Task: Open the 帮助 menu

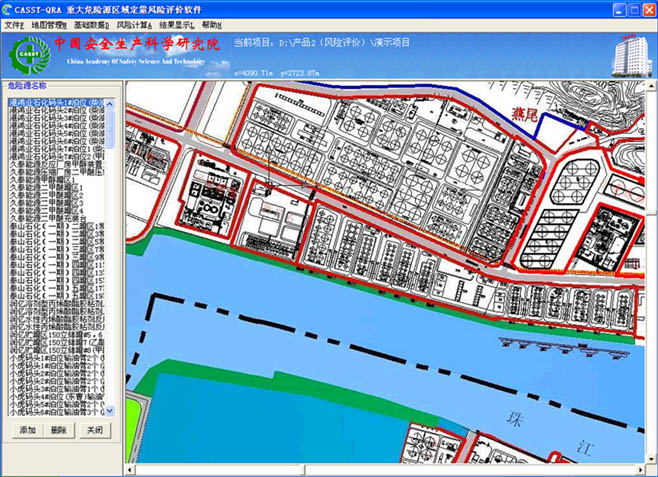Action: [x=213, y=24]
